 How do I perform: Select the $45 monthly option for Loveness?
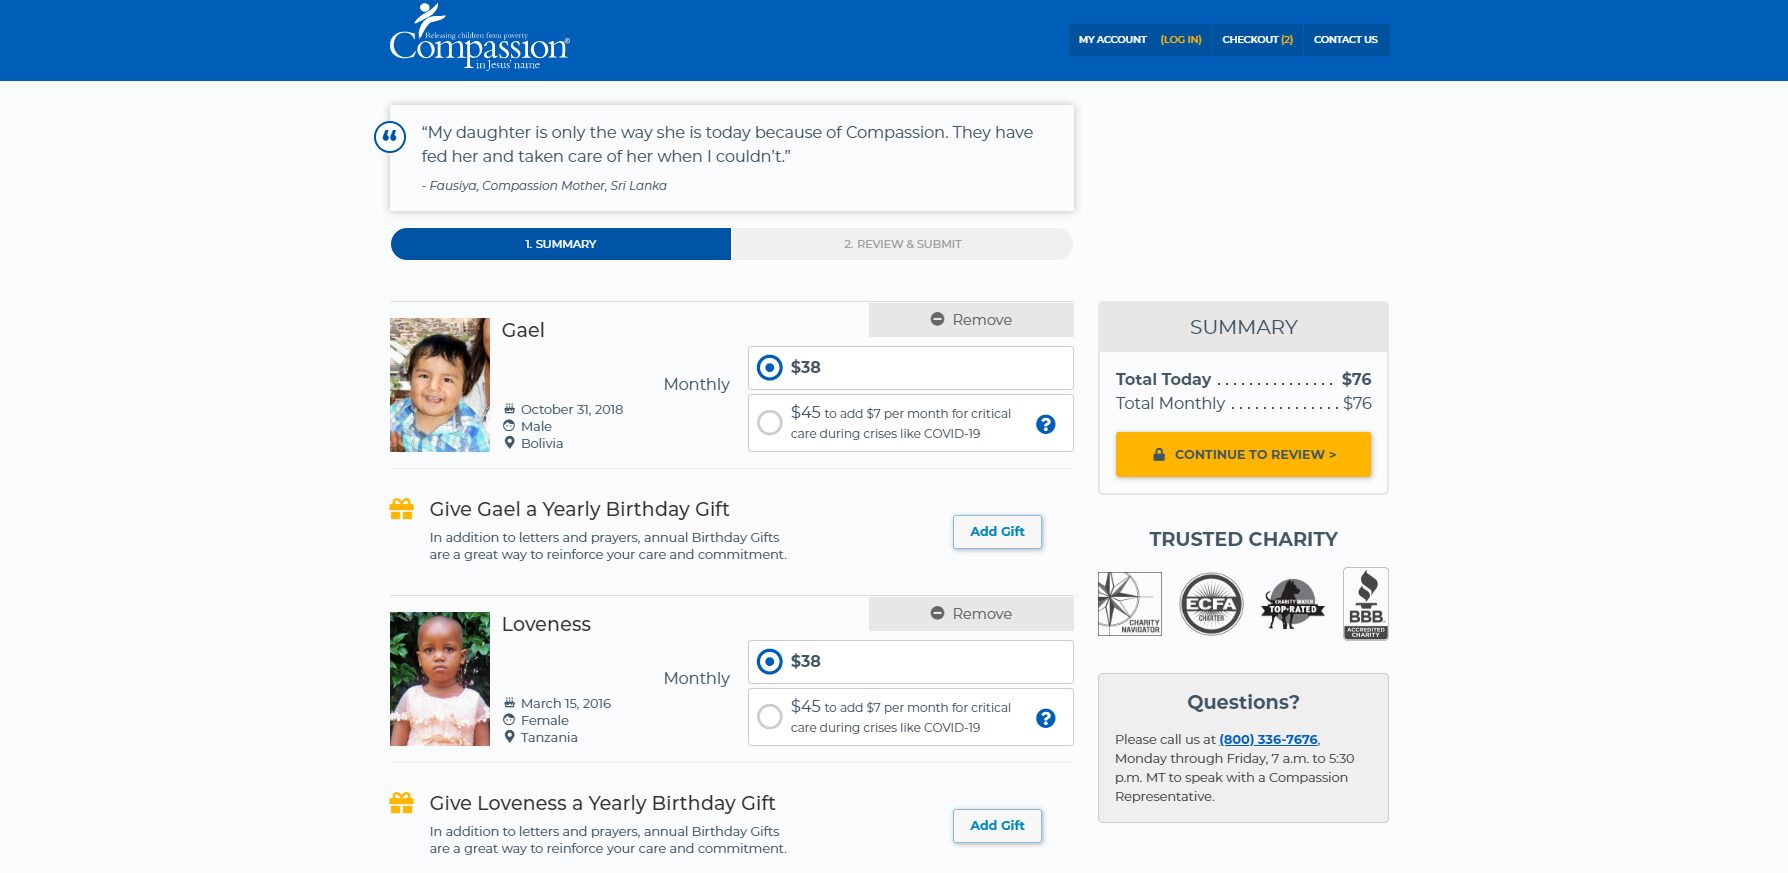911,717
